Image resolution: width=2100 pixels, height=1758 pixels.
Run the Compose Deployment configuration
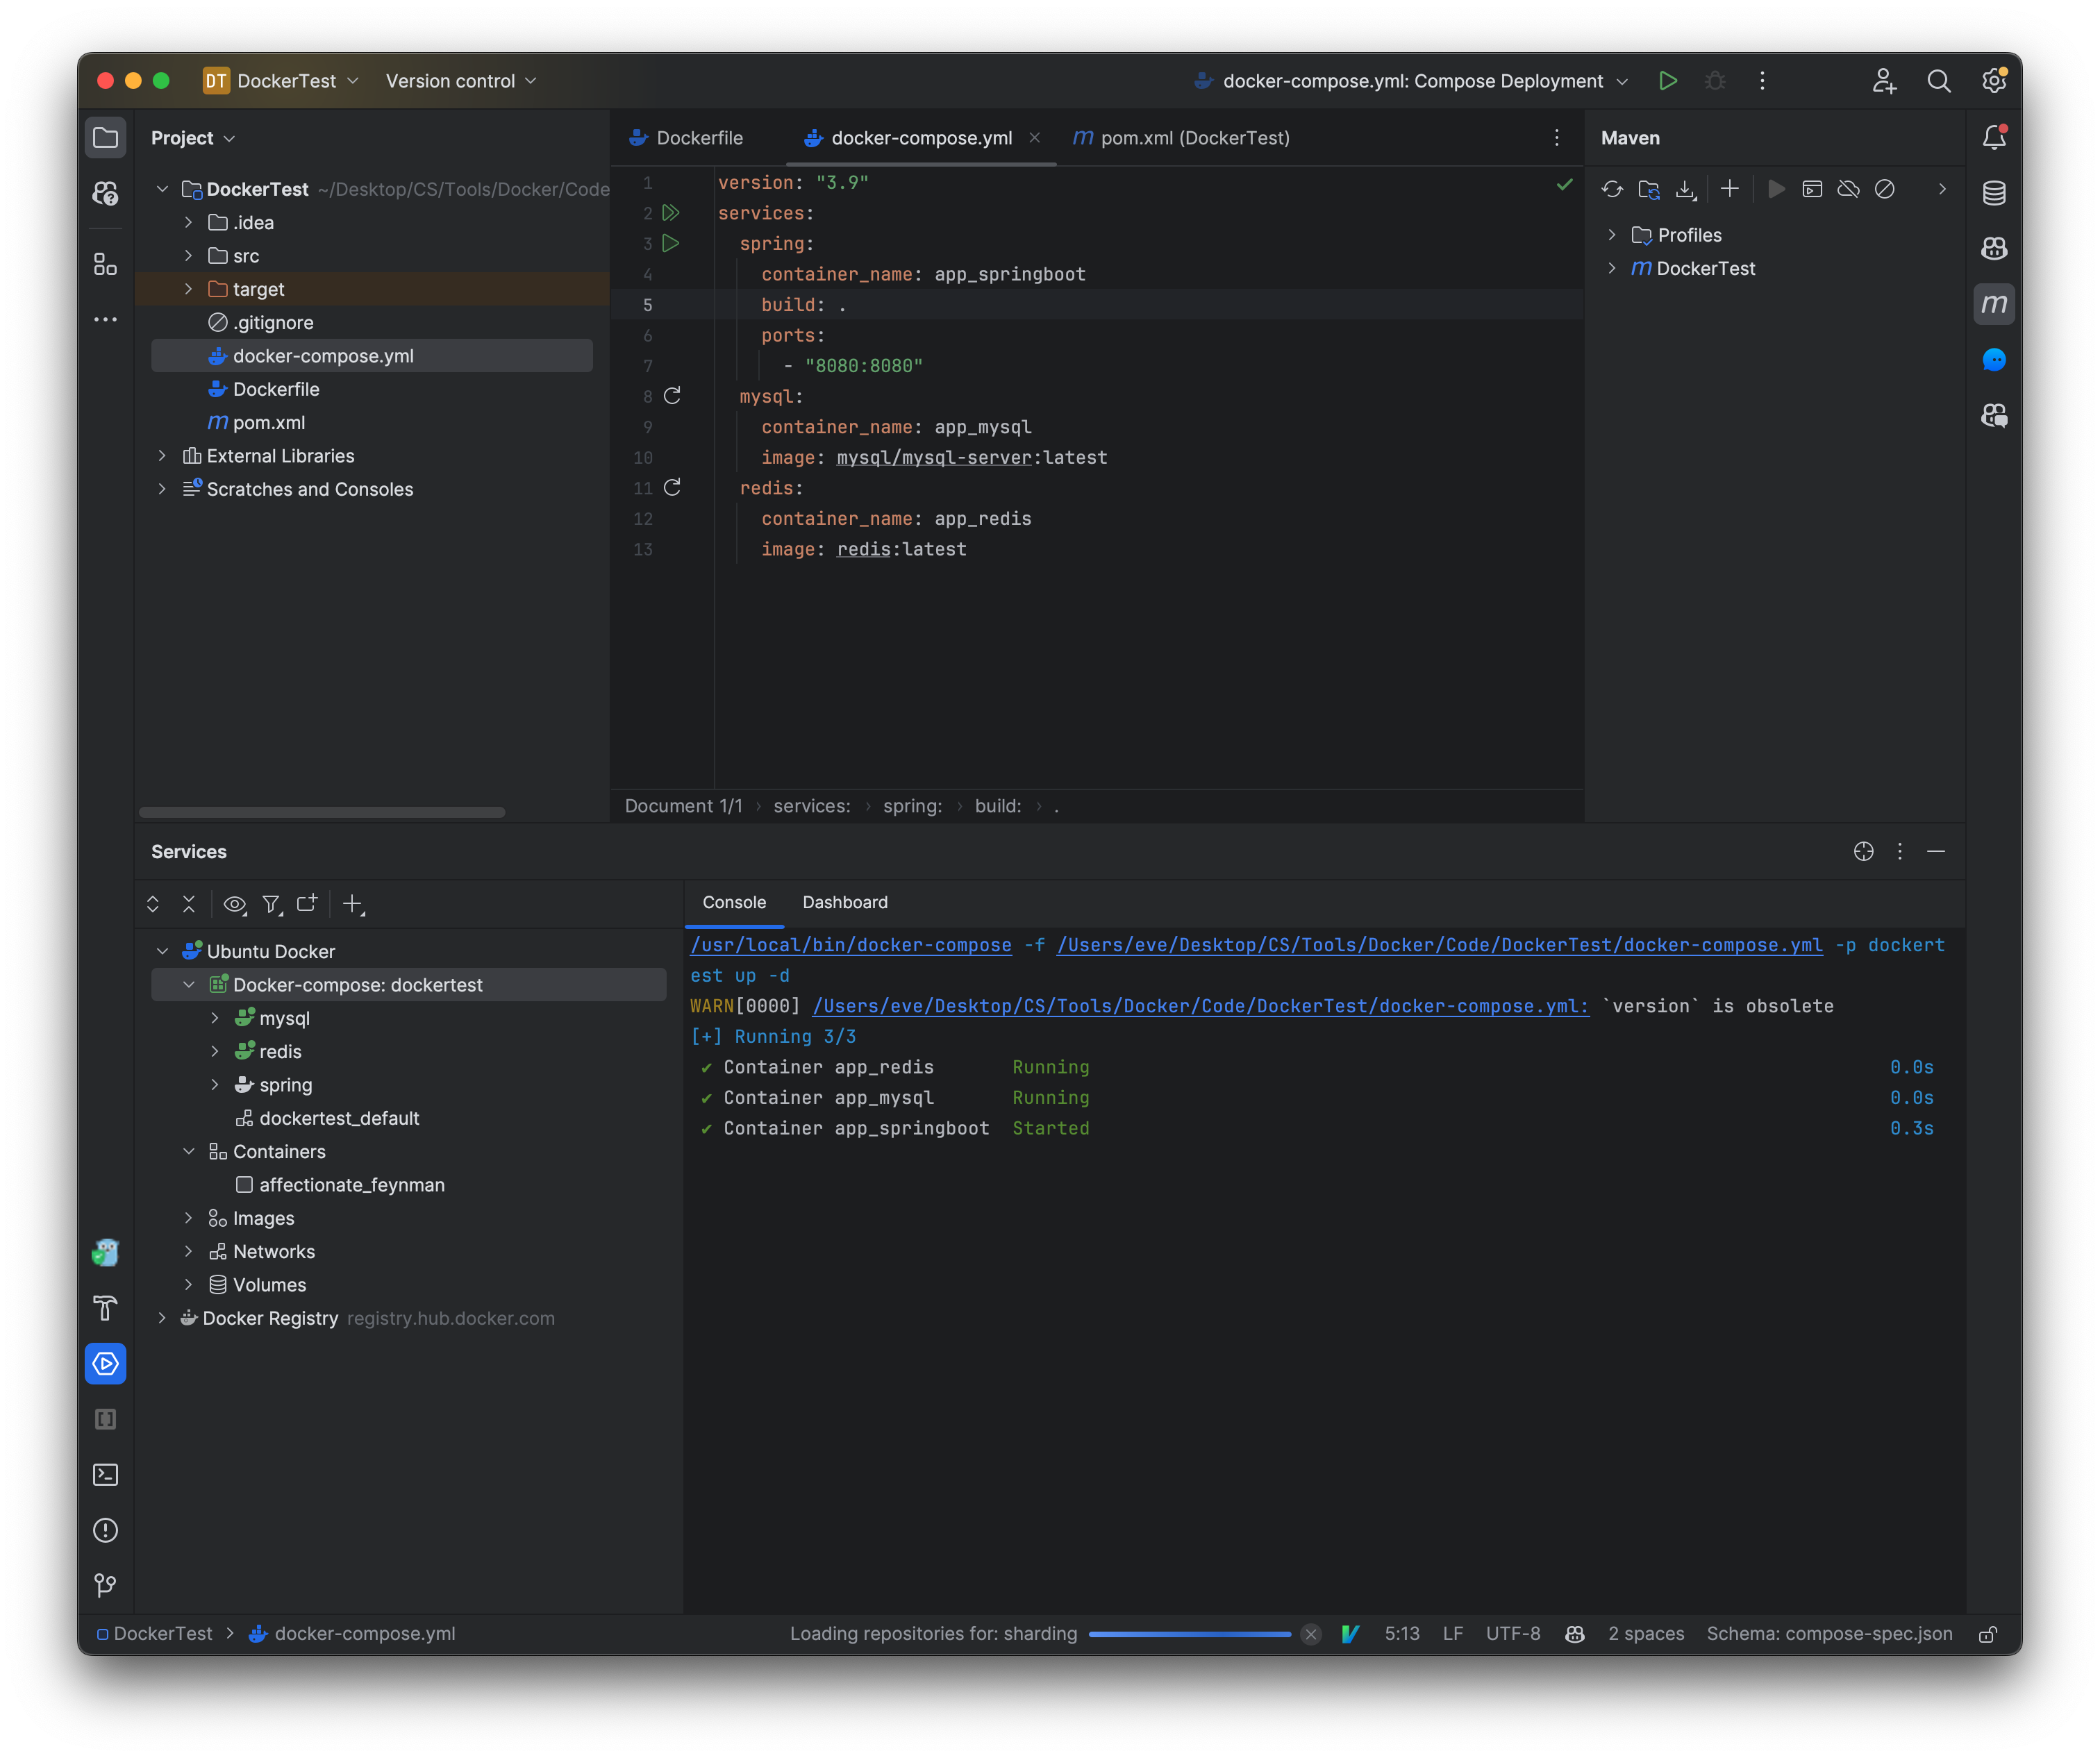tap(1667, 81)
